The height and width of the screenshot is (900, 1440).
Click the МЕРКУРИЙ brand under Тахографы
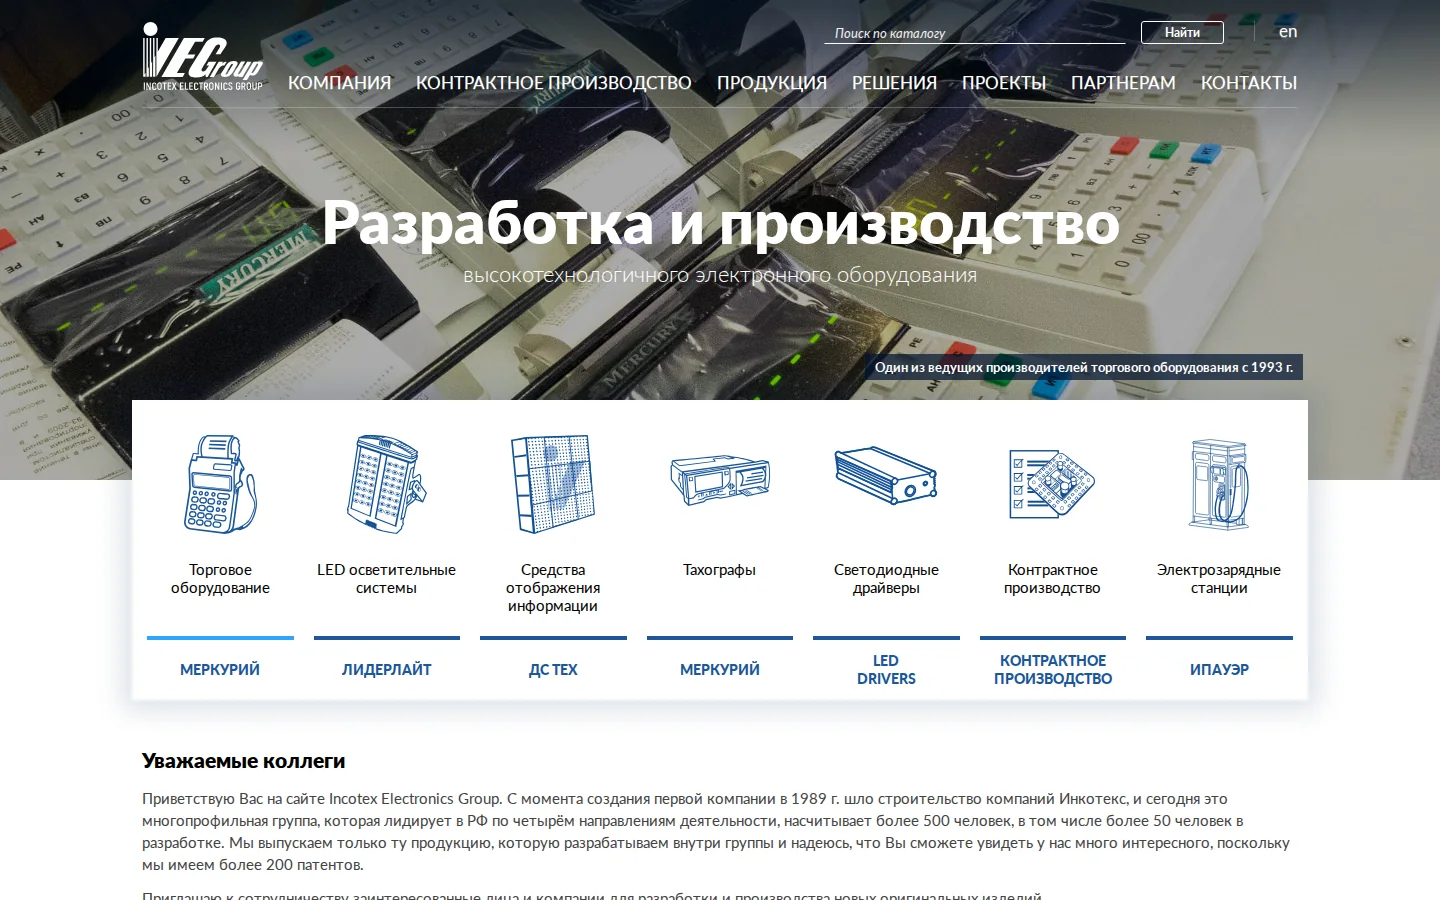tap(720, 670)
